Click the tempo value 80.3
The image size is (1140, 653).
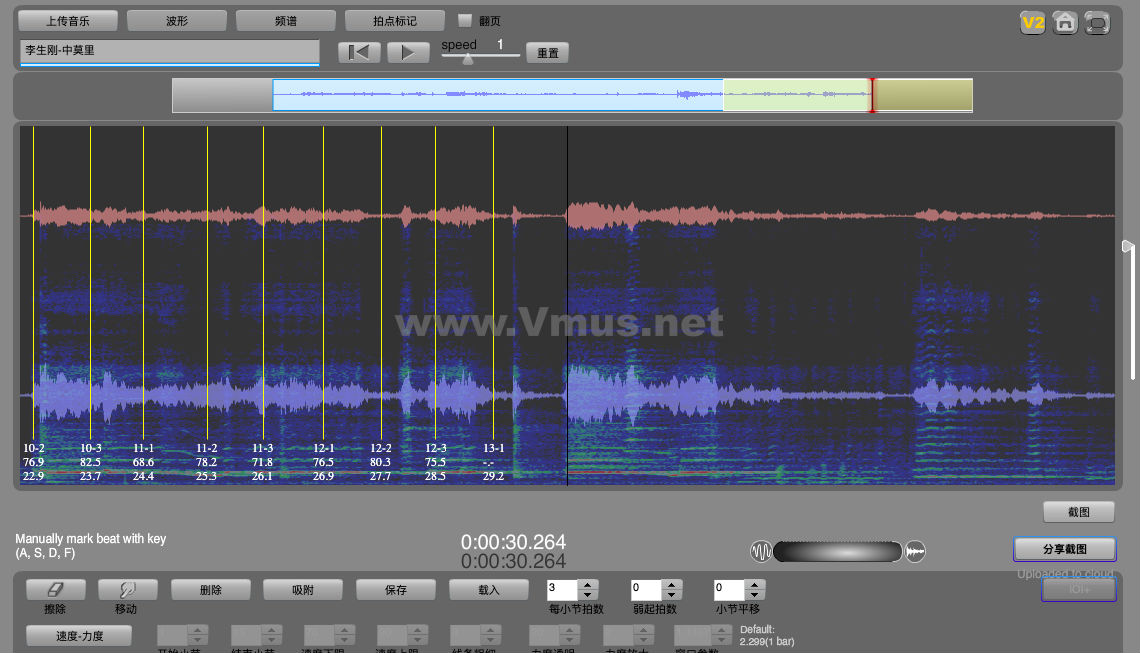[380, 462]
